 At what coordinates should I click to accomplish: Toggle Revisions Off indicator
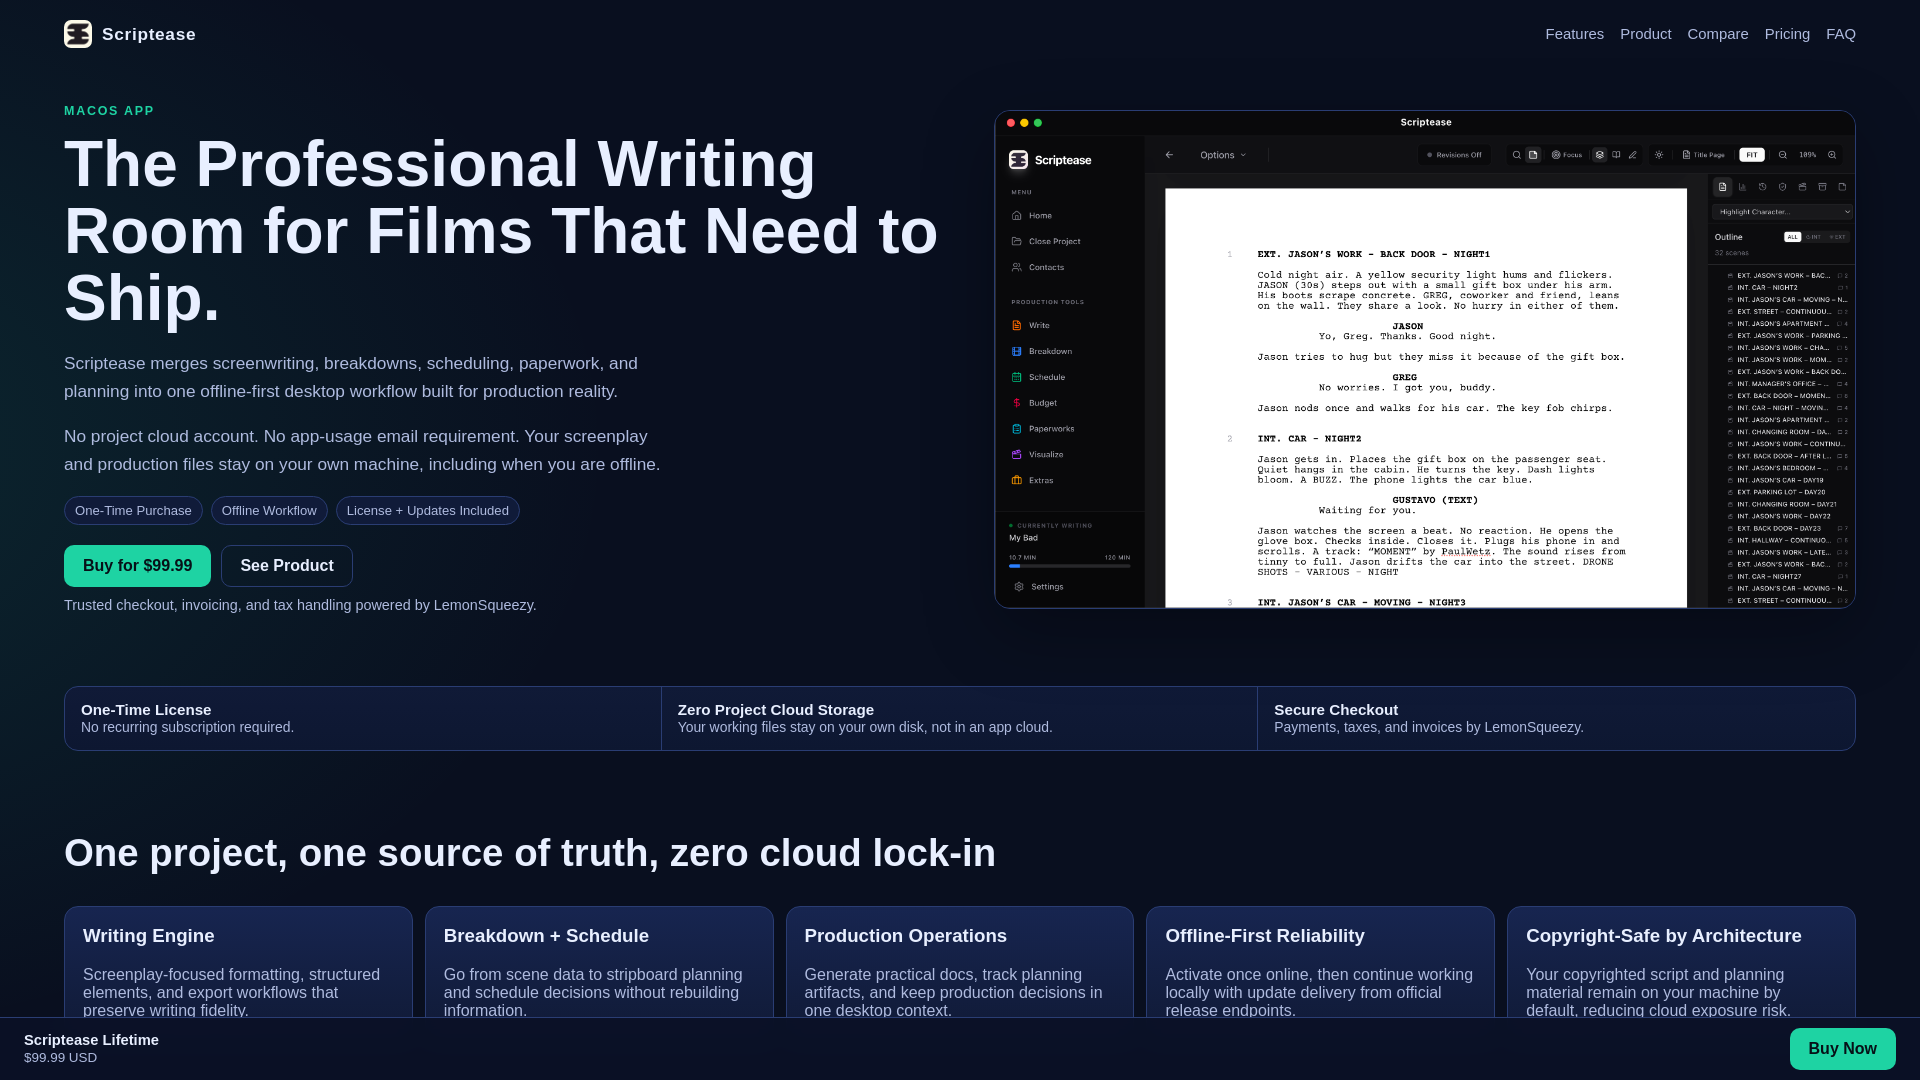(1454, 155)
